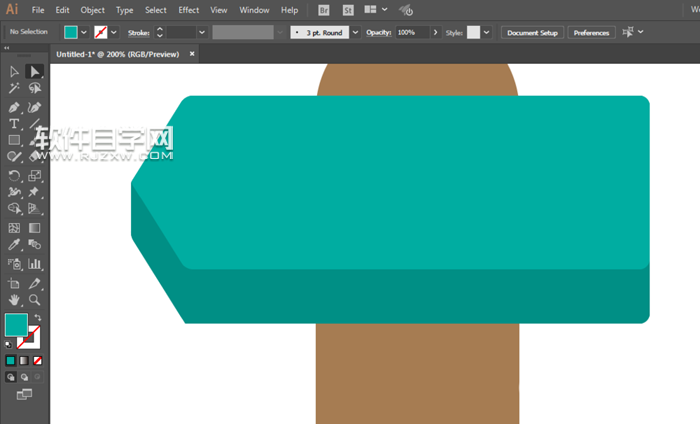The height and width of the screenshot is (424, 700).
Task: Select the Pen tool
Action: pyautogui.click(x=14, y=107)
